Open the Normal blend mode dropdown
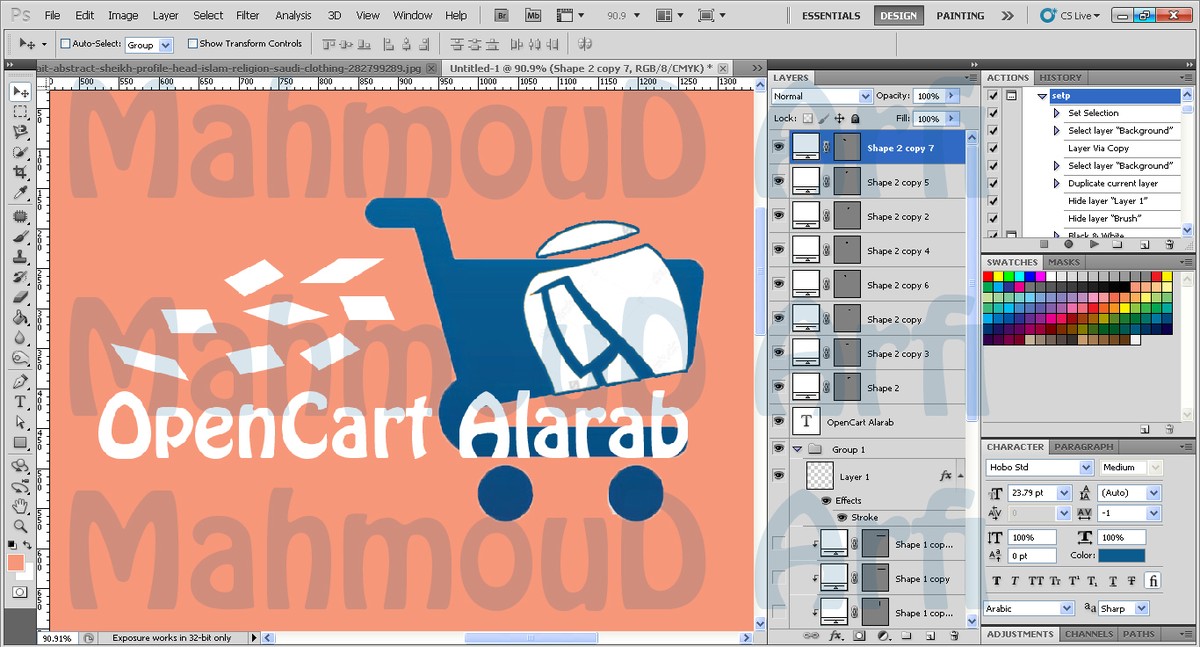 coord(822,96)
